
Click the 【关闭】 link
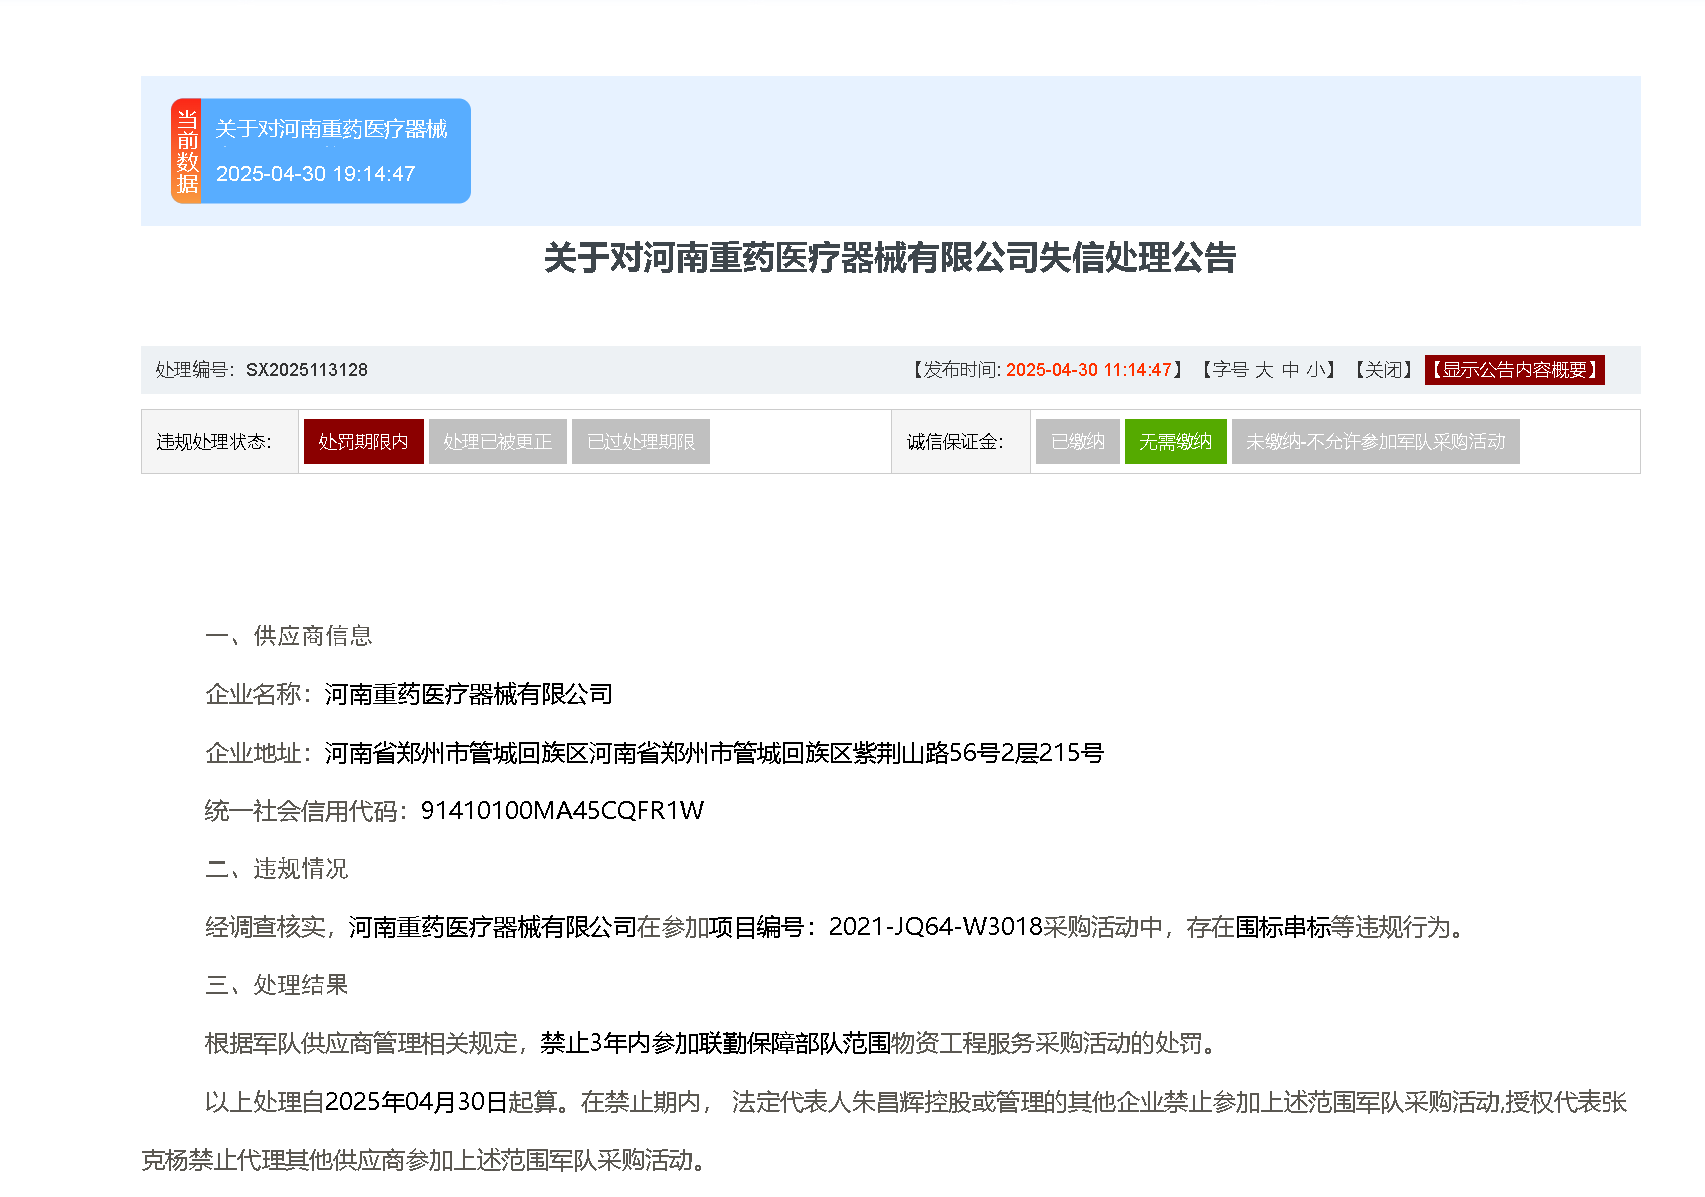[1384, 370]
